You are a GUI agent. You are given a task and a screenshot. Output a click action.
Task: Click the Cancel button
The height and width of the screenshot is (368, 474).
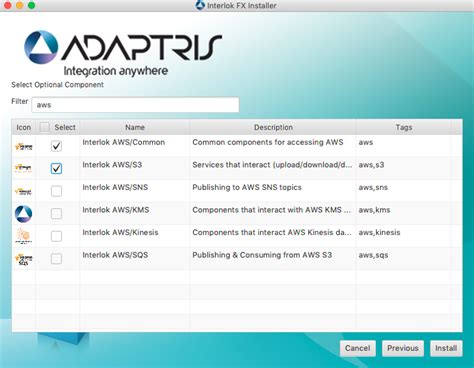click(358, 348)
